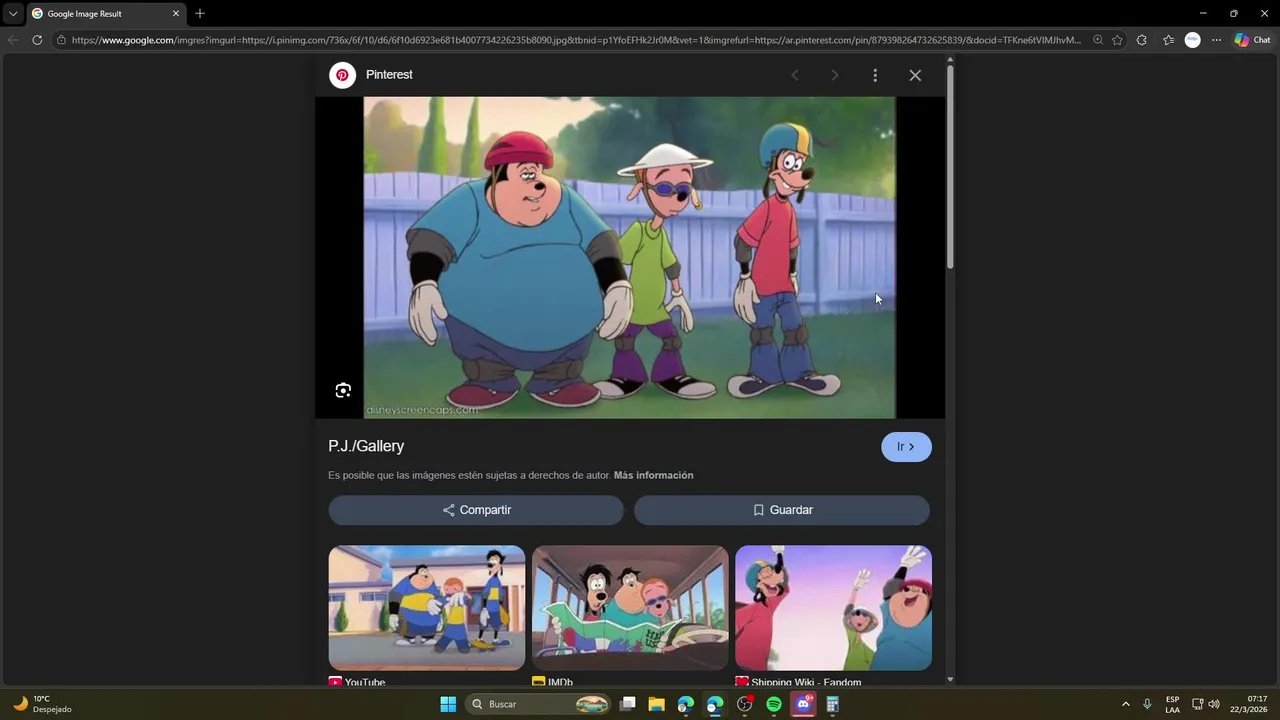Open Discord from the taskbar

pyautogui.click(x=803, y=704)
